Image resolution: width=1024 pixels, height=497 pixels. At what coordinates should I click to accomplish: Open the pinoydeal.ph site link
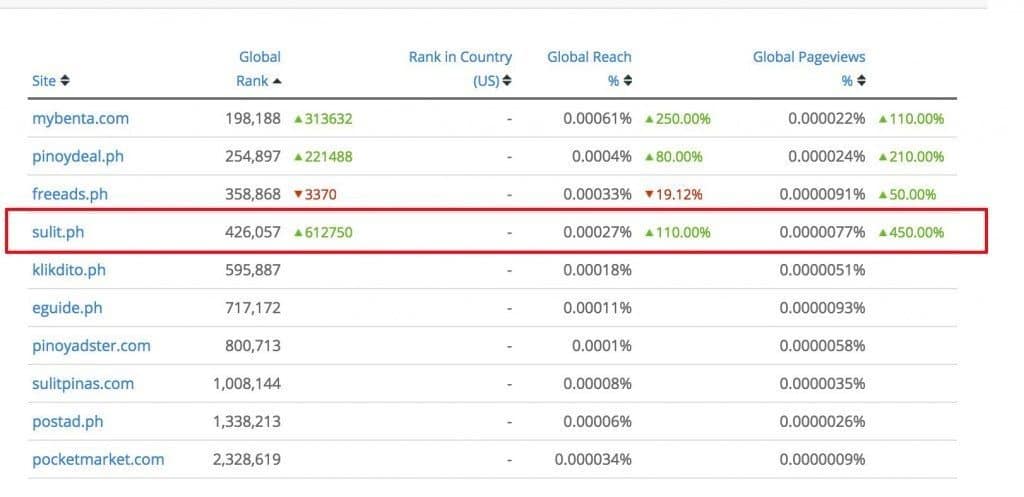click(78, 157)
